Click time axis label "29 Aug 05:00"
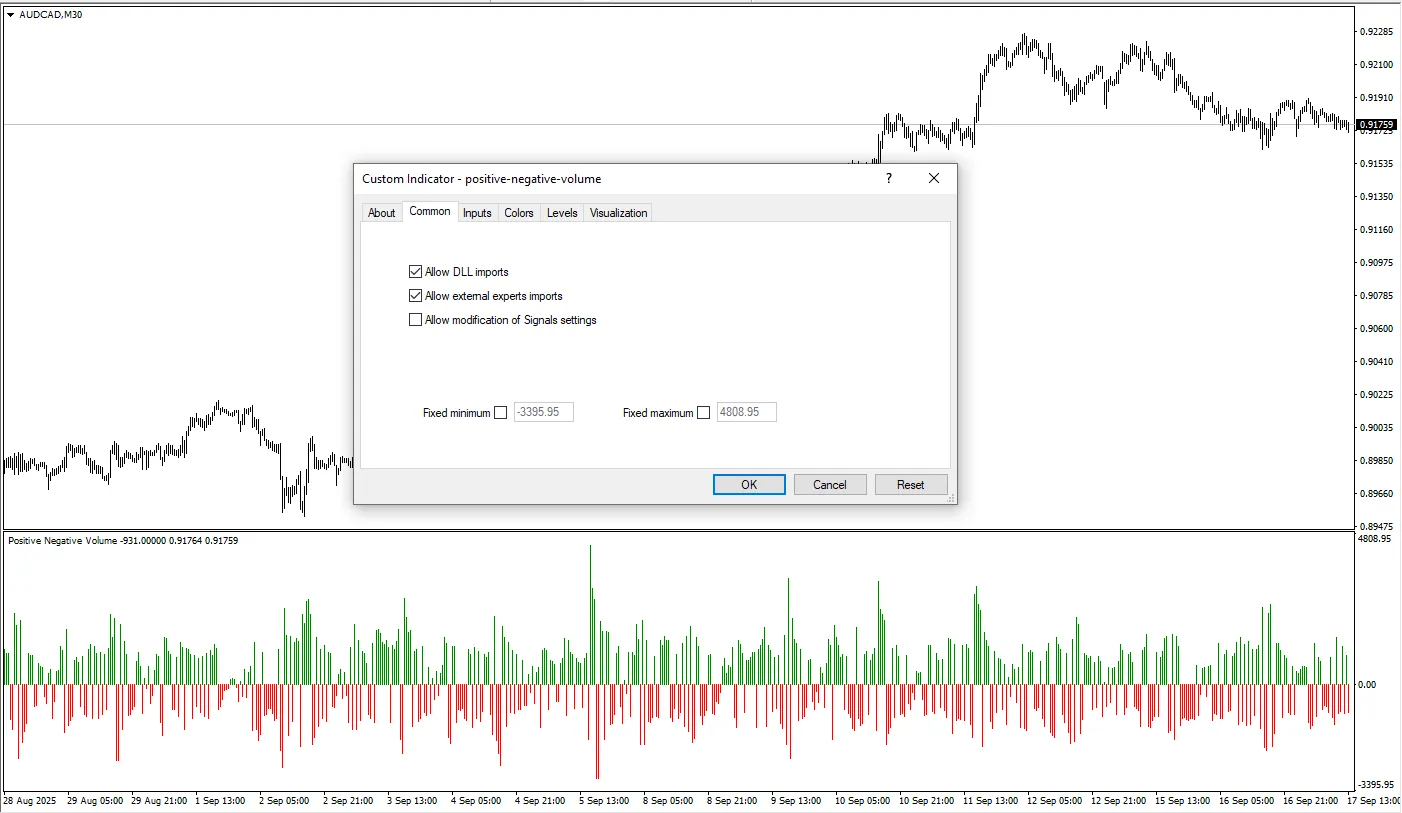Viewport: 1402px width, 813px height. (95, 802)
